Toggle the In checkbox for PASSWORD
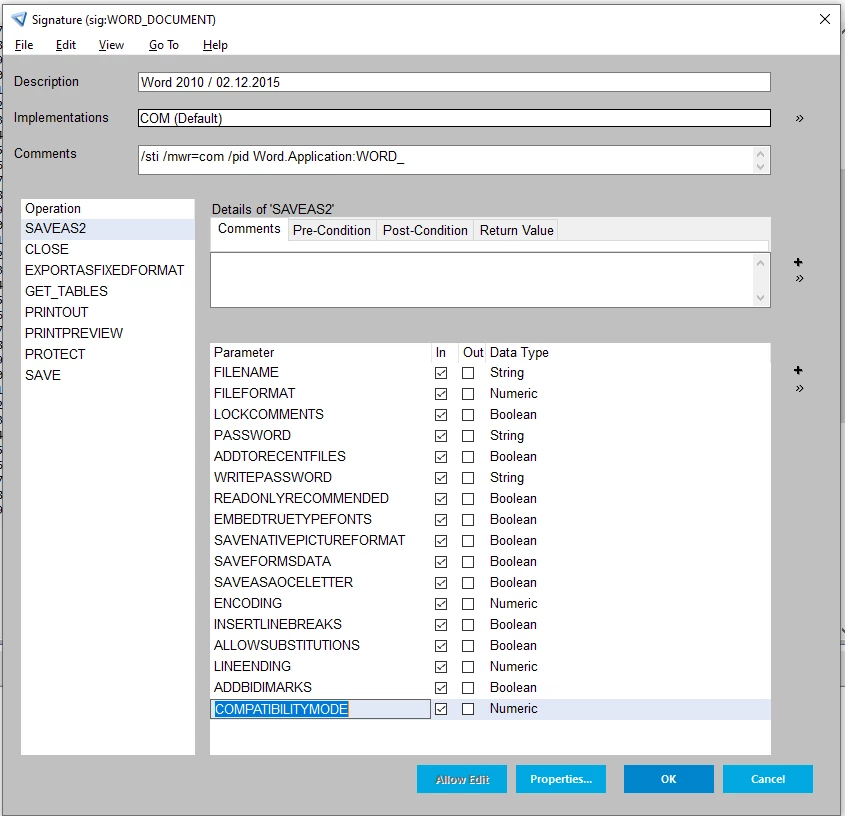 (x=441, y=436)
